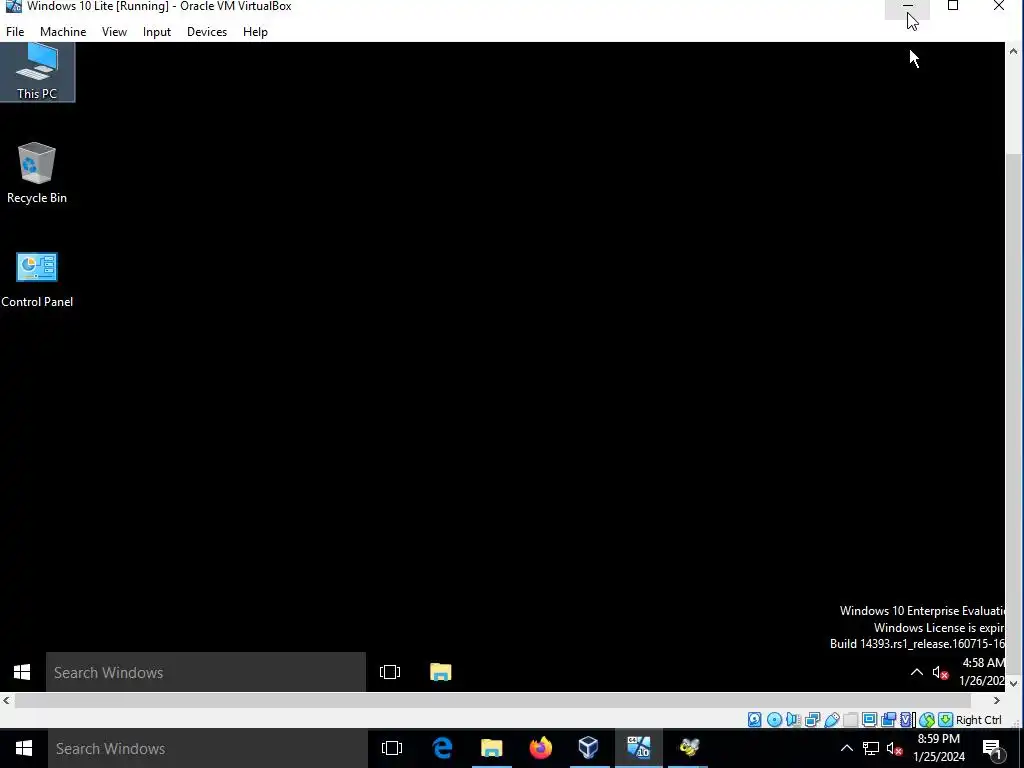Open host File Explorer taskbar icon
Image resolution: width=1024 pixels, height=768 pixels.
click(491, 748)
